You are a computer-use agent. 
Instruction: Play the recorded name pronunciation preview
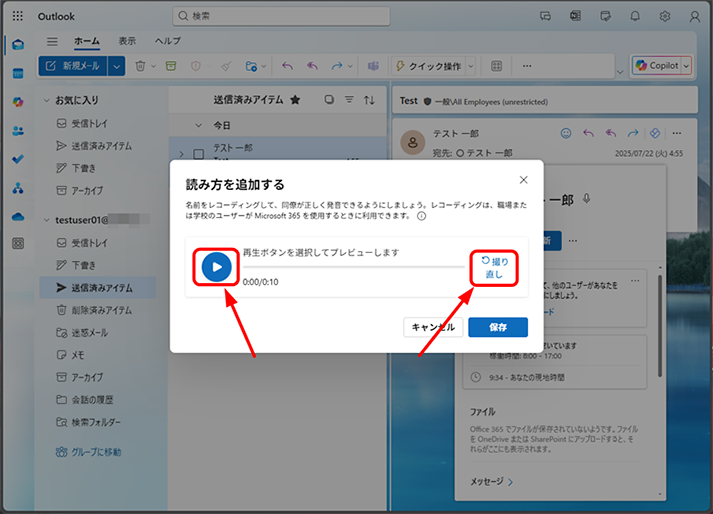pyautogui.click(x=216, y=267)
